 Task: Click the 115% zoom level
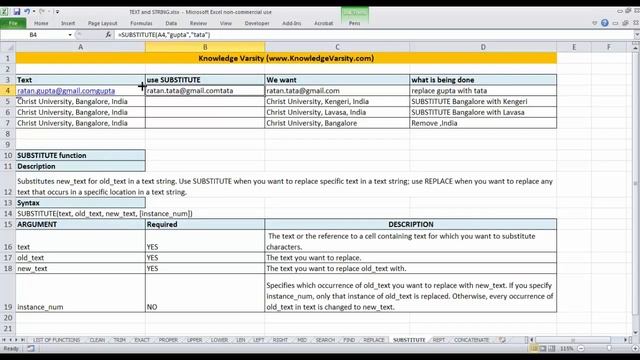click(x=567, y=349)
